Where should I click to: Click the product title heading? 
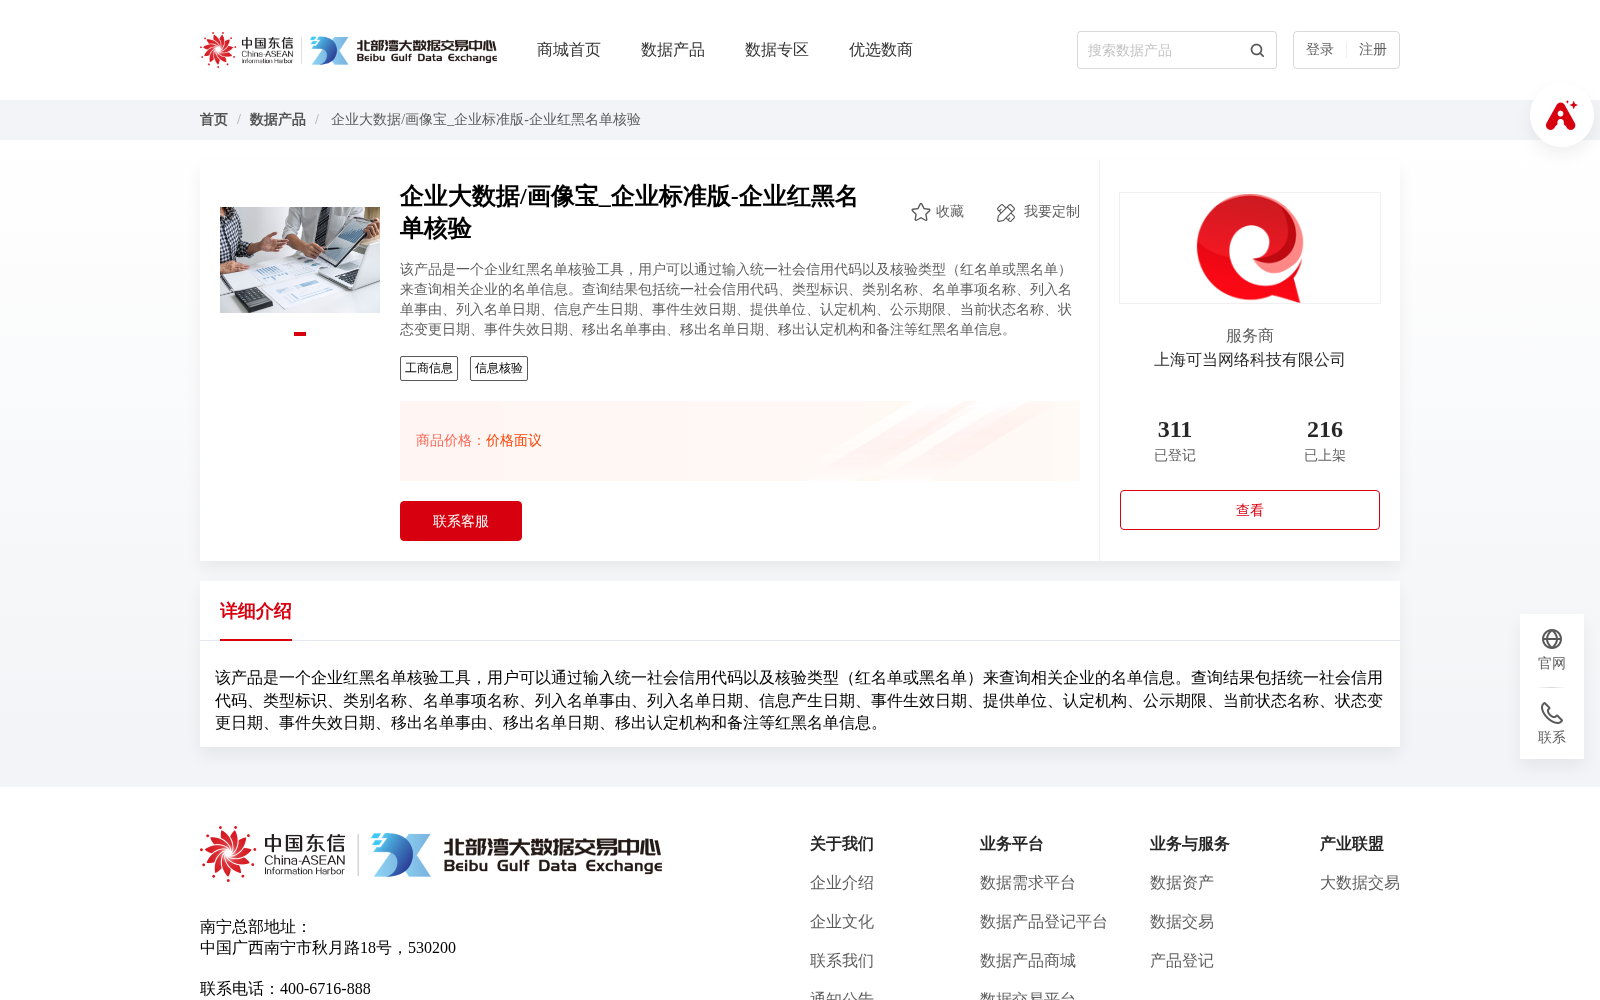pyautogui.click(x=629, y=212)
